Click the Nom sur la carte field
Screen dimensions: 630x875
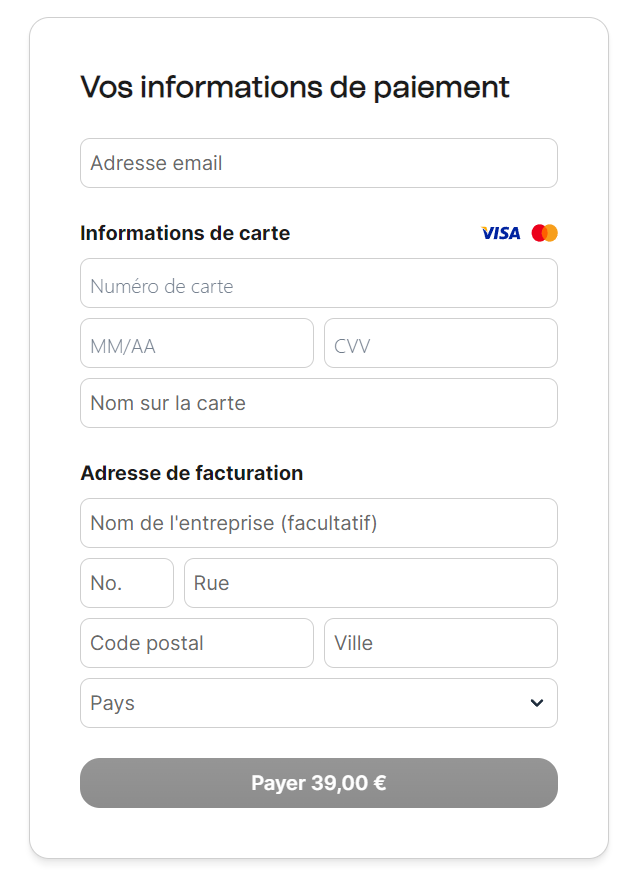tap(318, 403)
